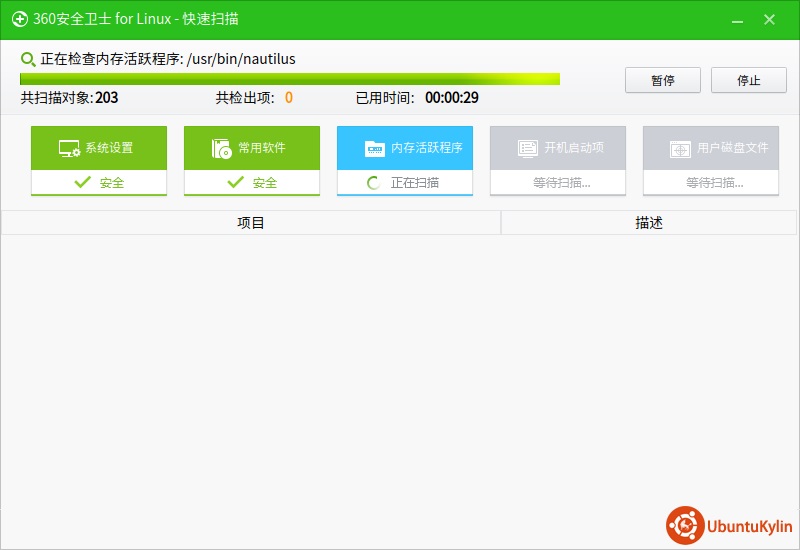This screenshot has height=550, width=800.
Task: Click the window title 快速扫描 text
Action: [210, 19]
